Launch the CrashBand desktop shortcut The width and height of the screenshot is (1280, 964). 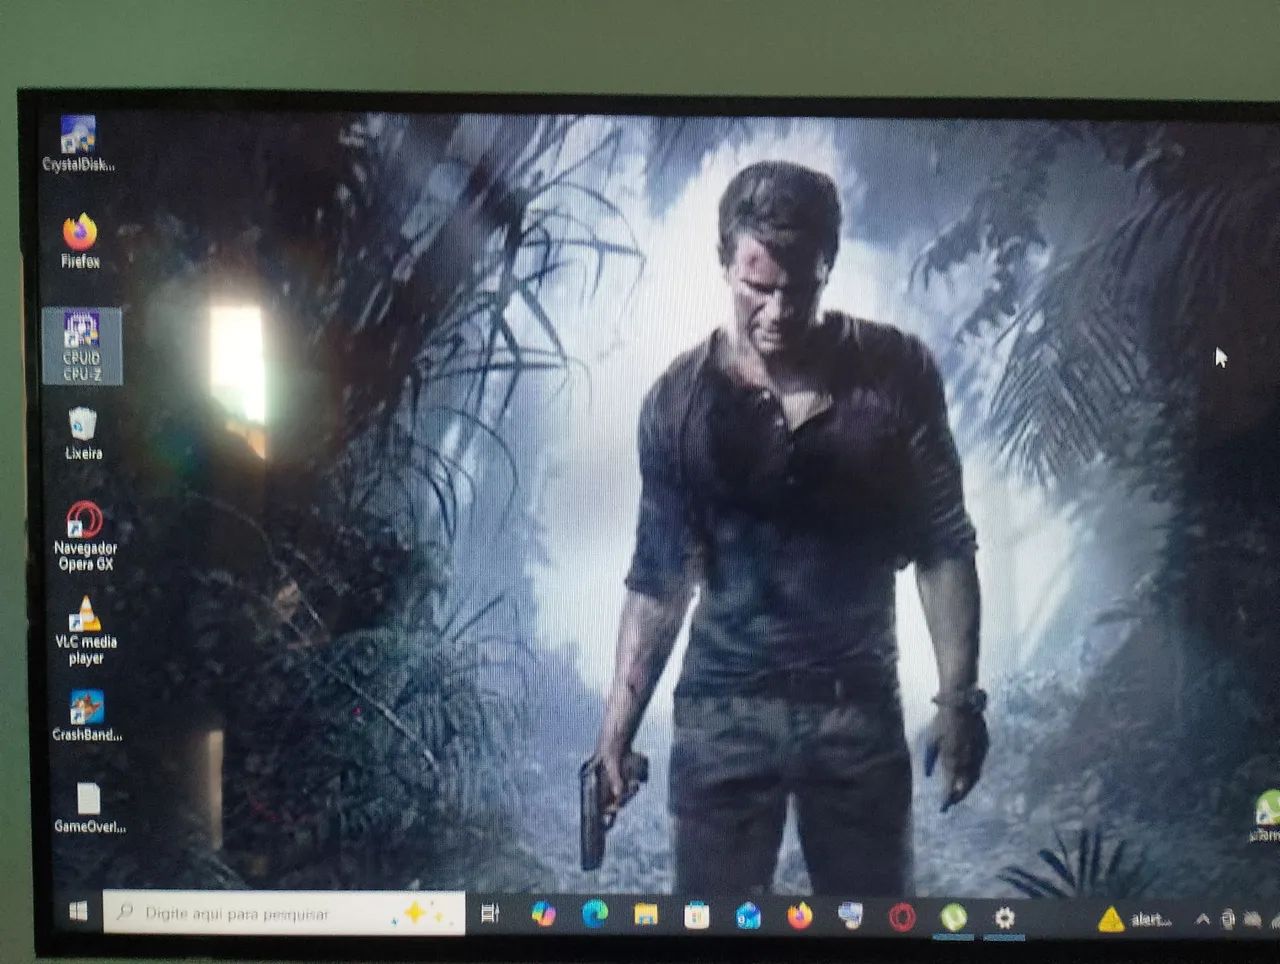[87, 716]
